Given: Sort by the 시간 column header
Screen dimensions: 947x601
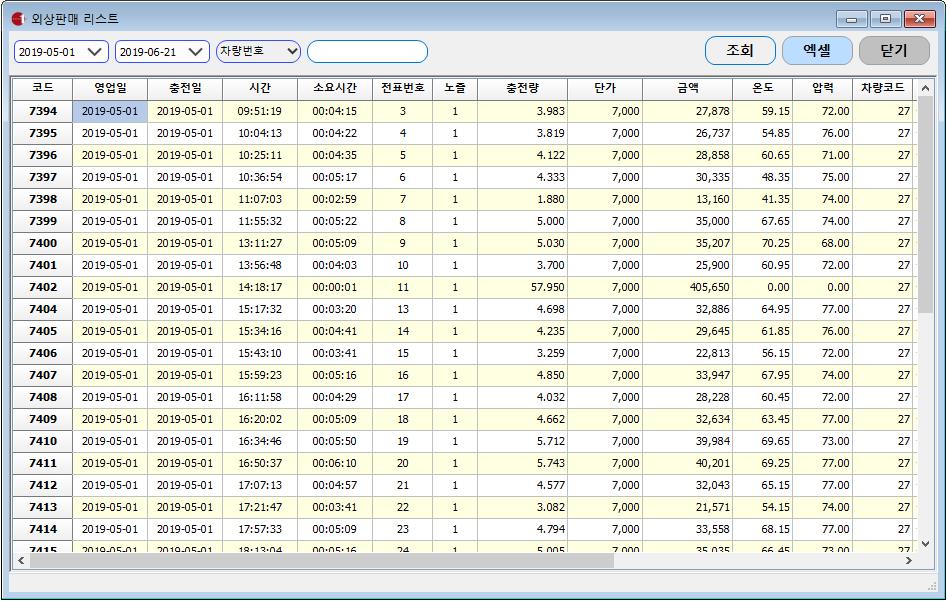Looking at the screenshot, I should click(260, 88).
